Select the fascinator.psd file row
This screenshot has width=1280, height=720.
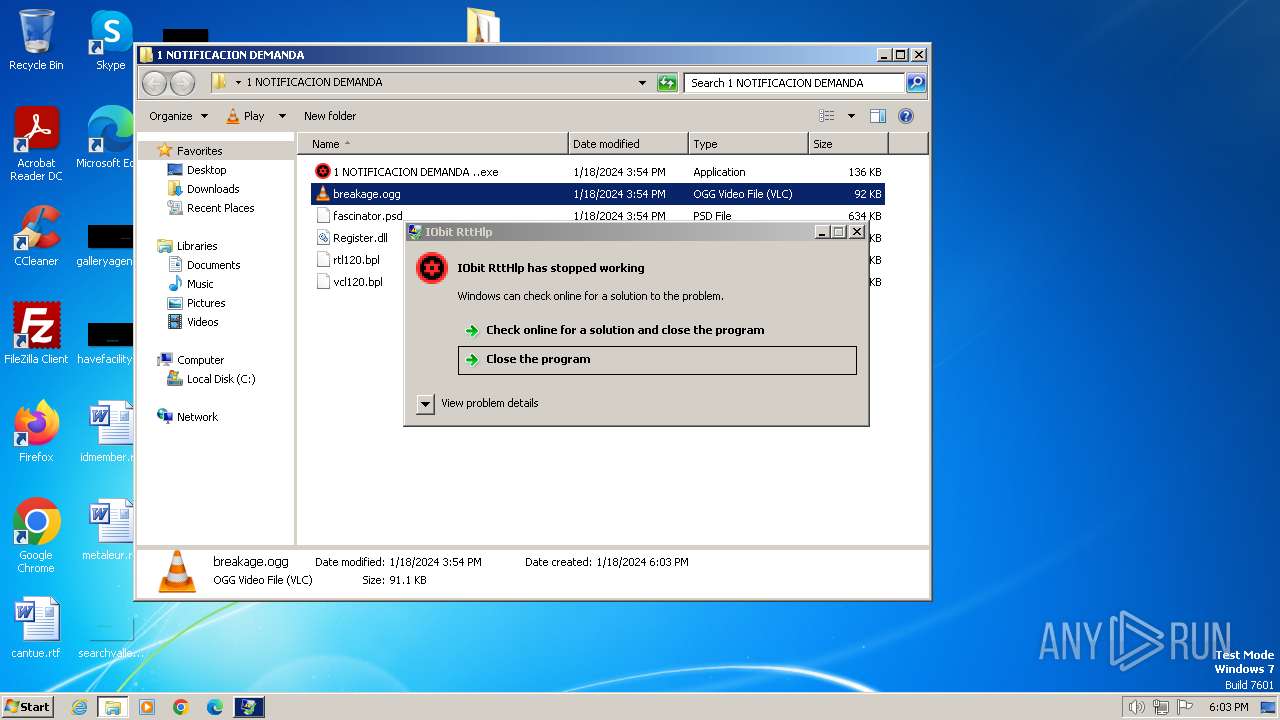[x=598, y=216]
